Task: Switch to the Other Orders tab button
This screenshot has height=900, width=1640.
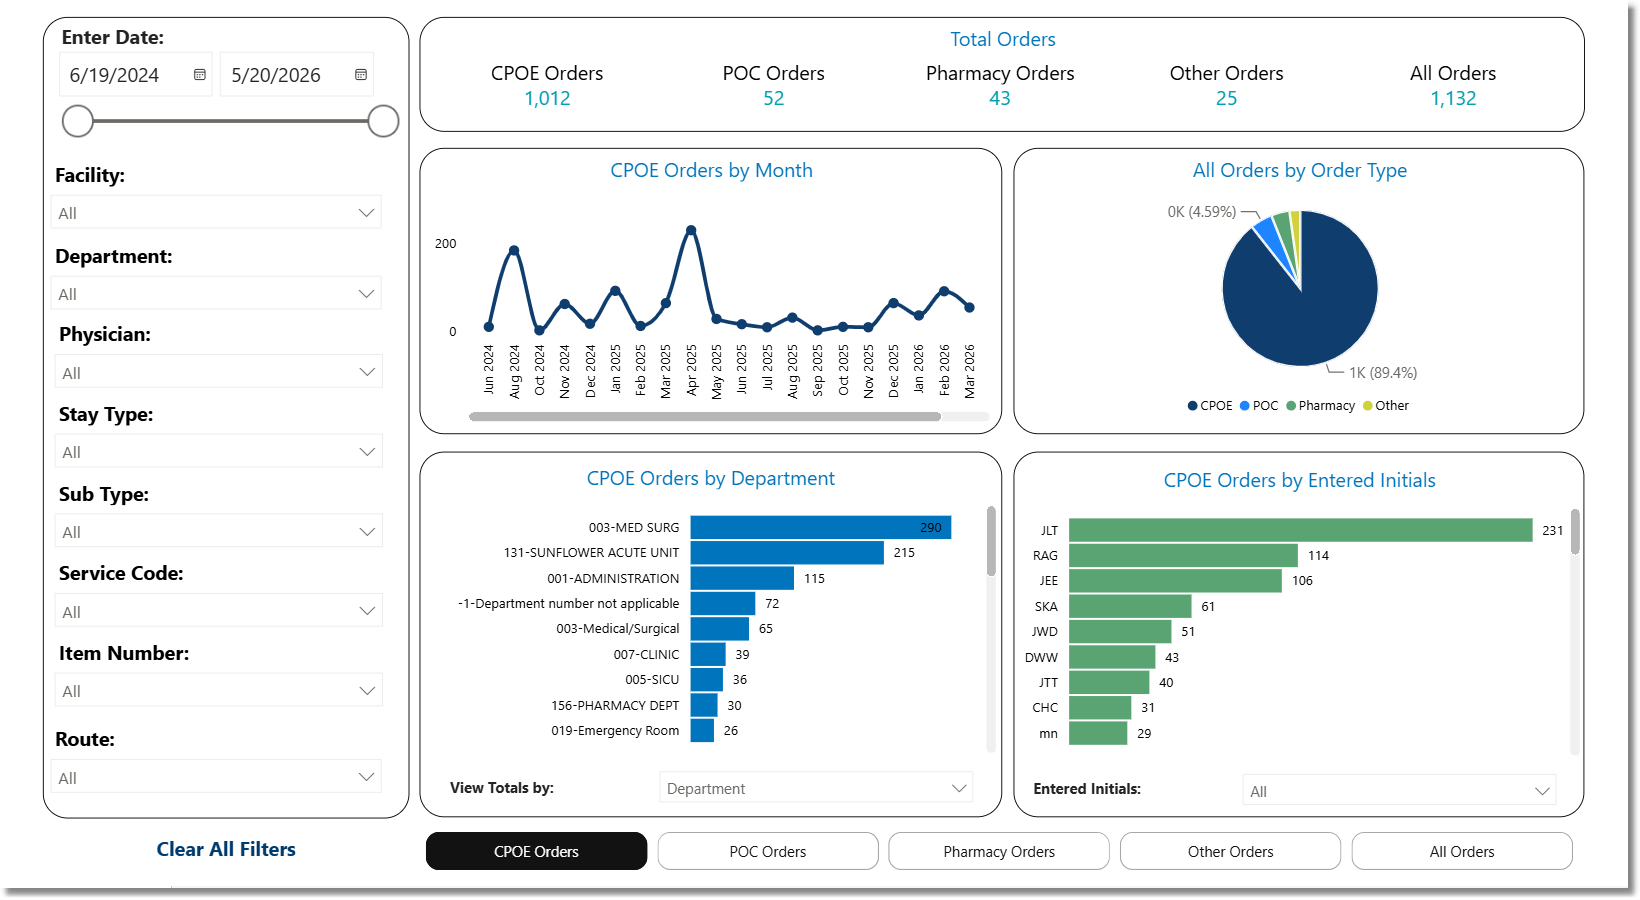Action: (x=1230, y=851)
